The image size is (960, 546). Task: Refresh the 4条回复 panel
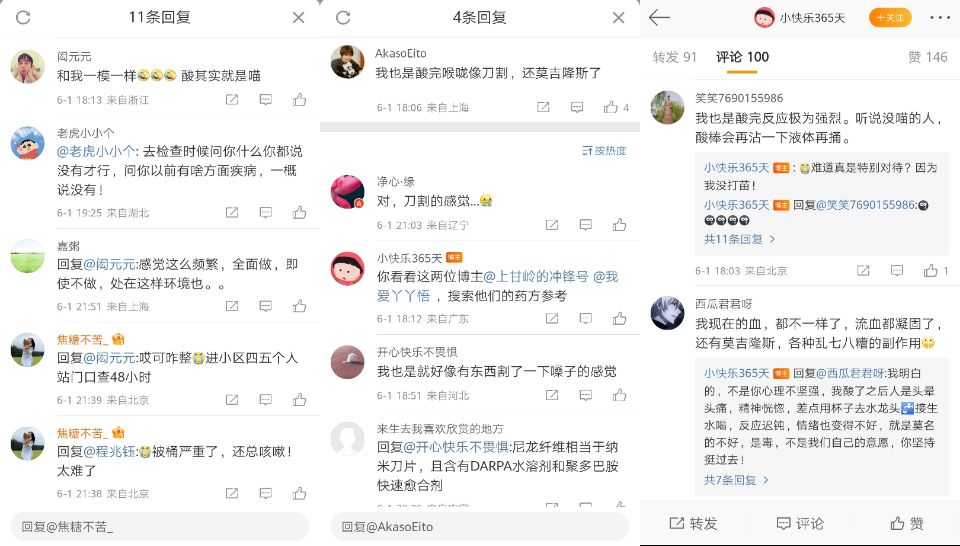(x=343, y=17)
